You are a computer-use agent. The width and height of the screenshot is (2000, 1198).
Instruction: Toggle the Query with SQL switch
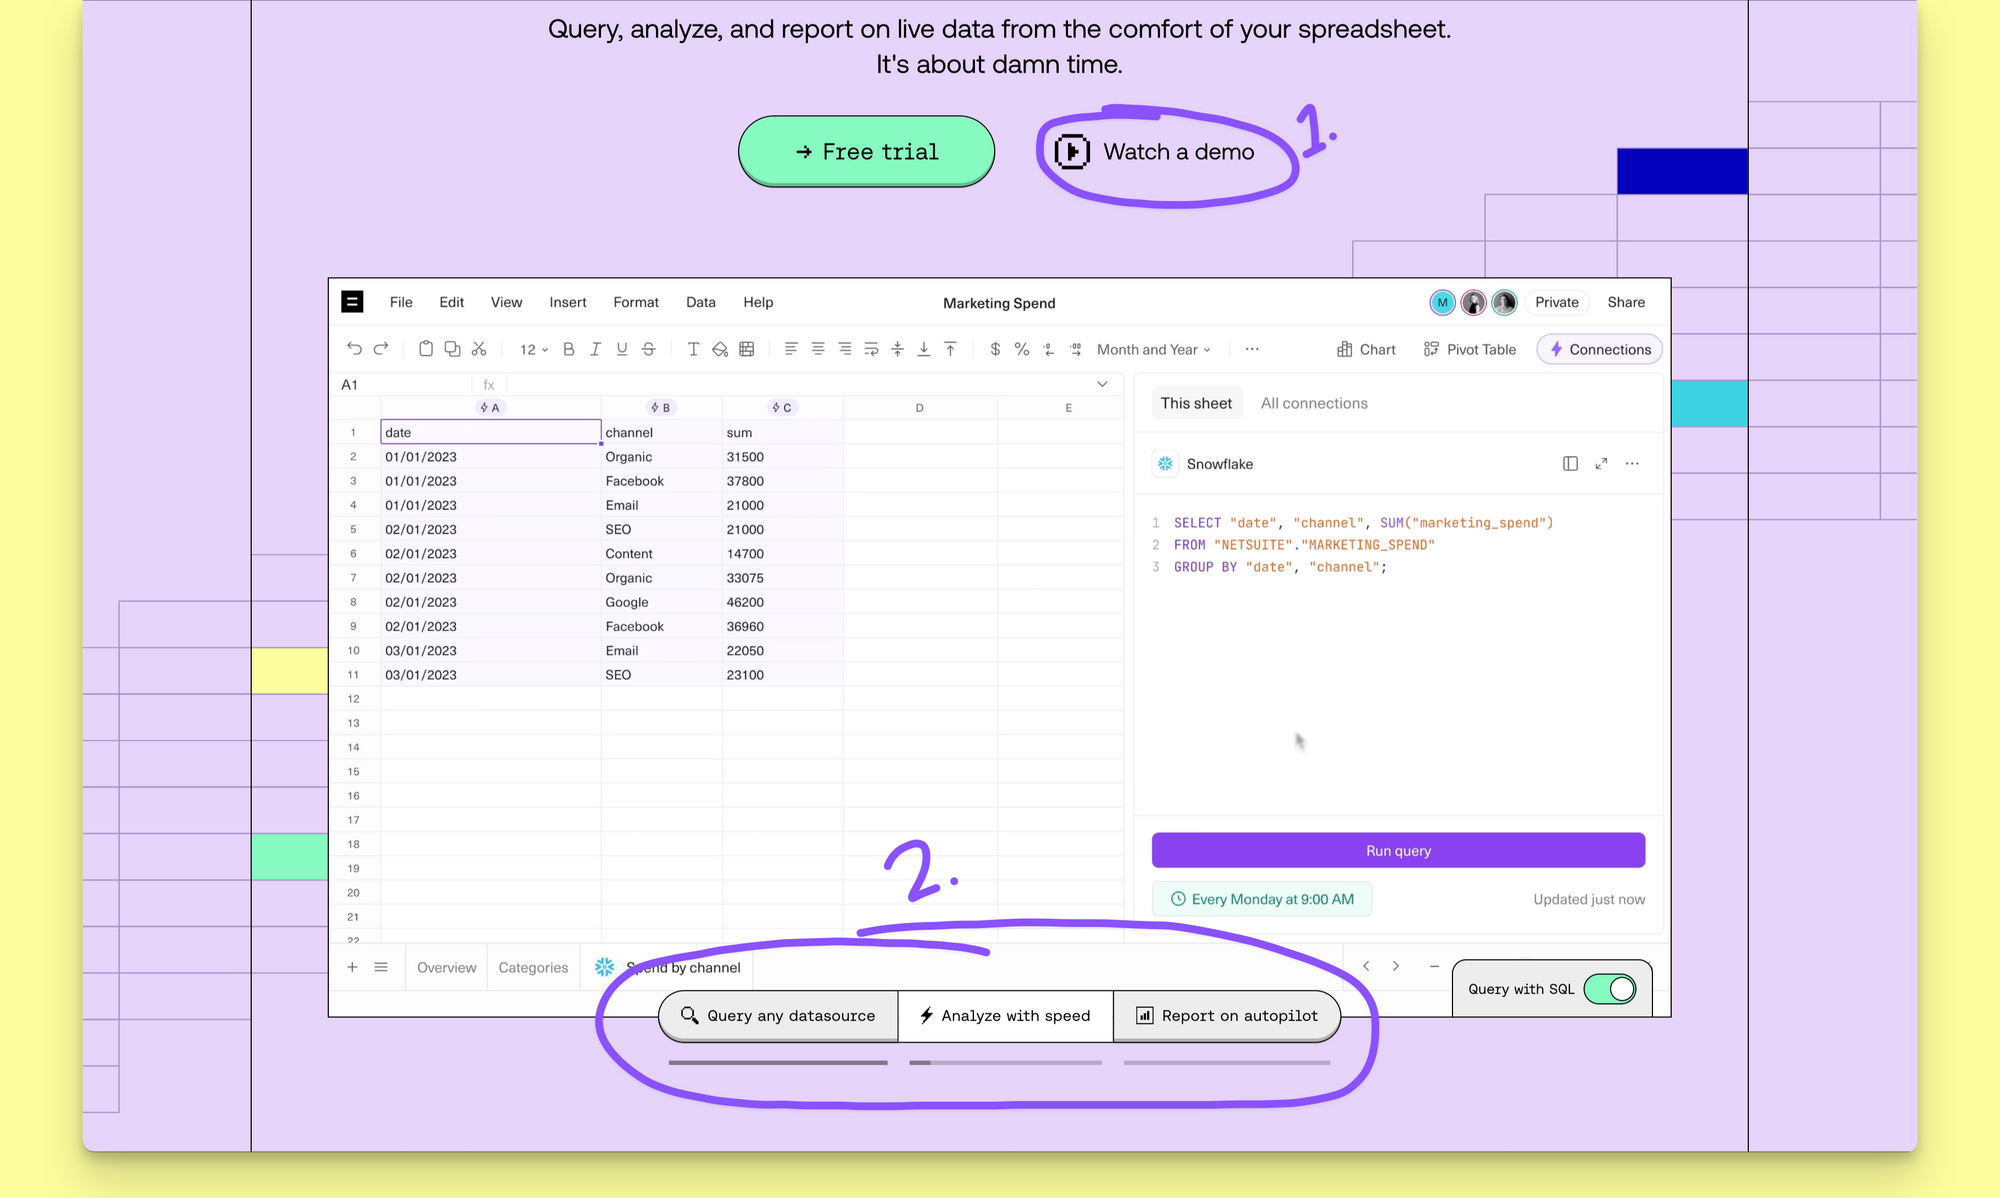click(1610, 989)
